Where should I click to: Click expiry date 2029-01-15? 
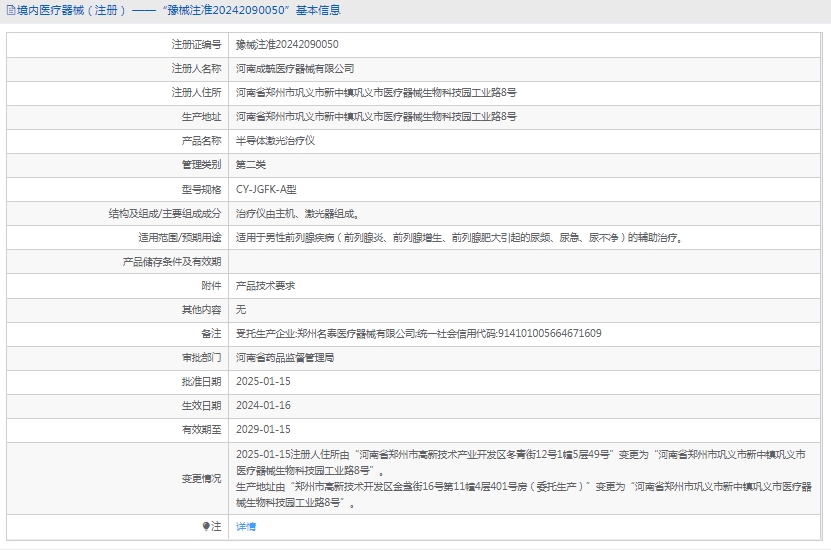click(x=263, y=429)
